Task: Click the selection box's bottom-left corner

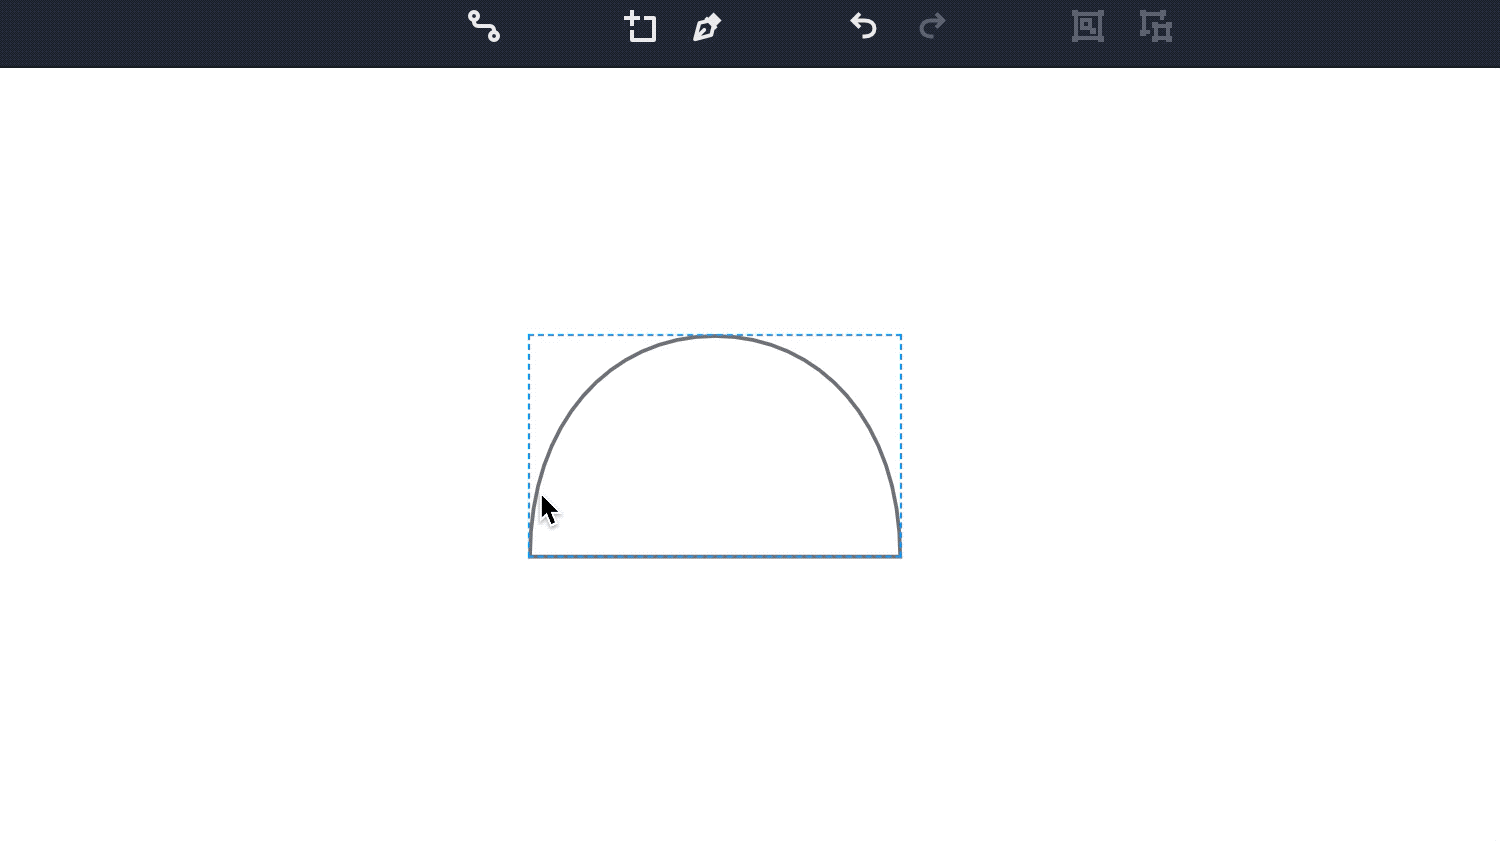Action: click(x=529, y=556)
